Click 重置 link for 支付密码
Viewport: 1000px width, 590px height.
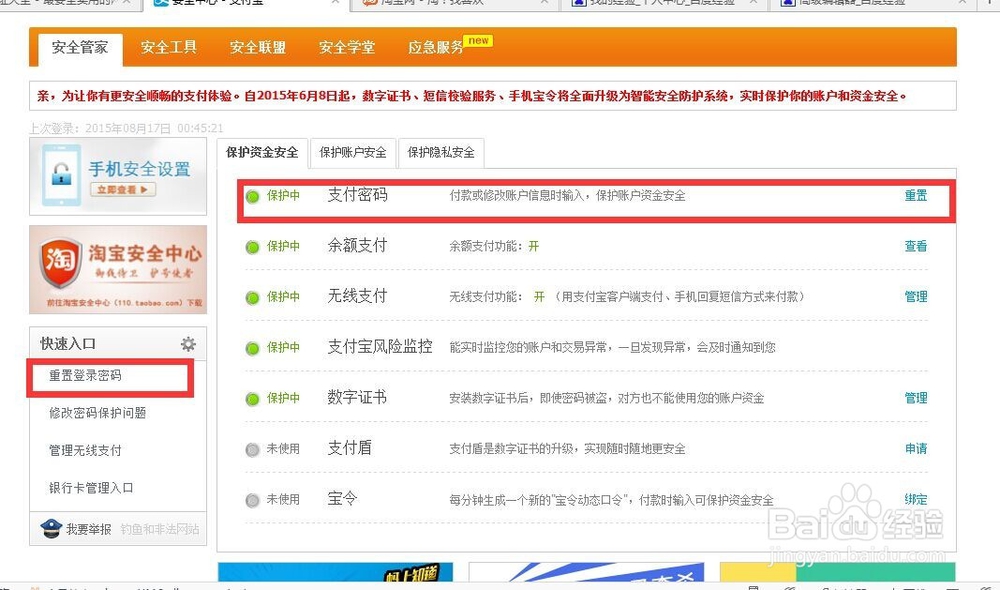tap(916, 195)
